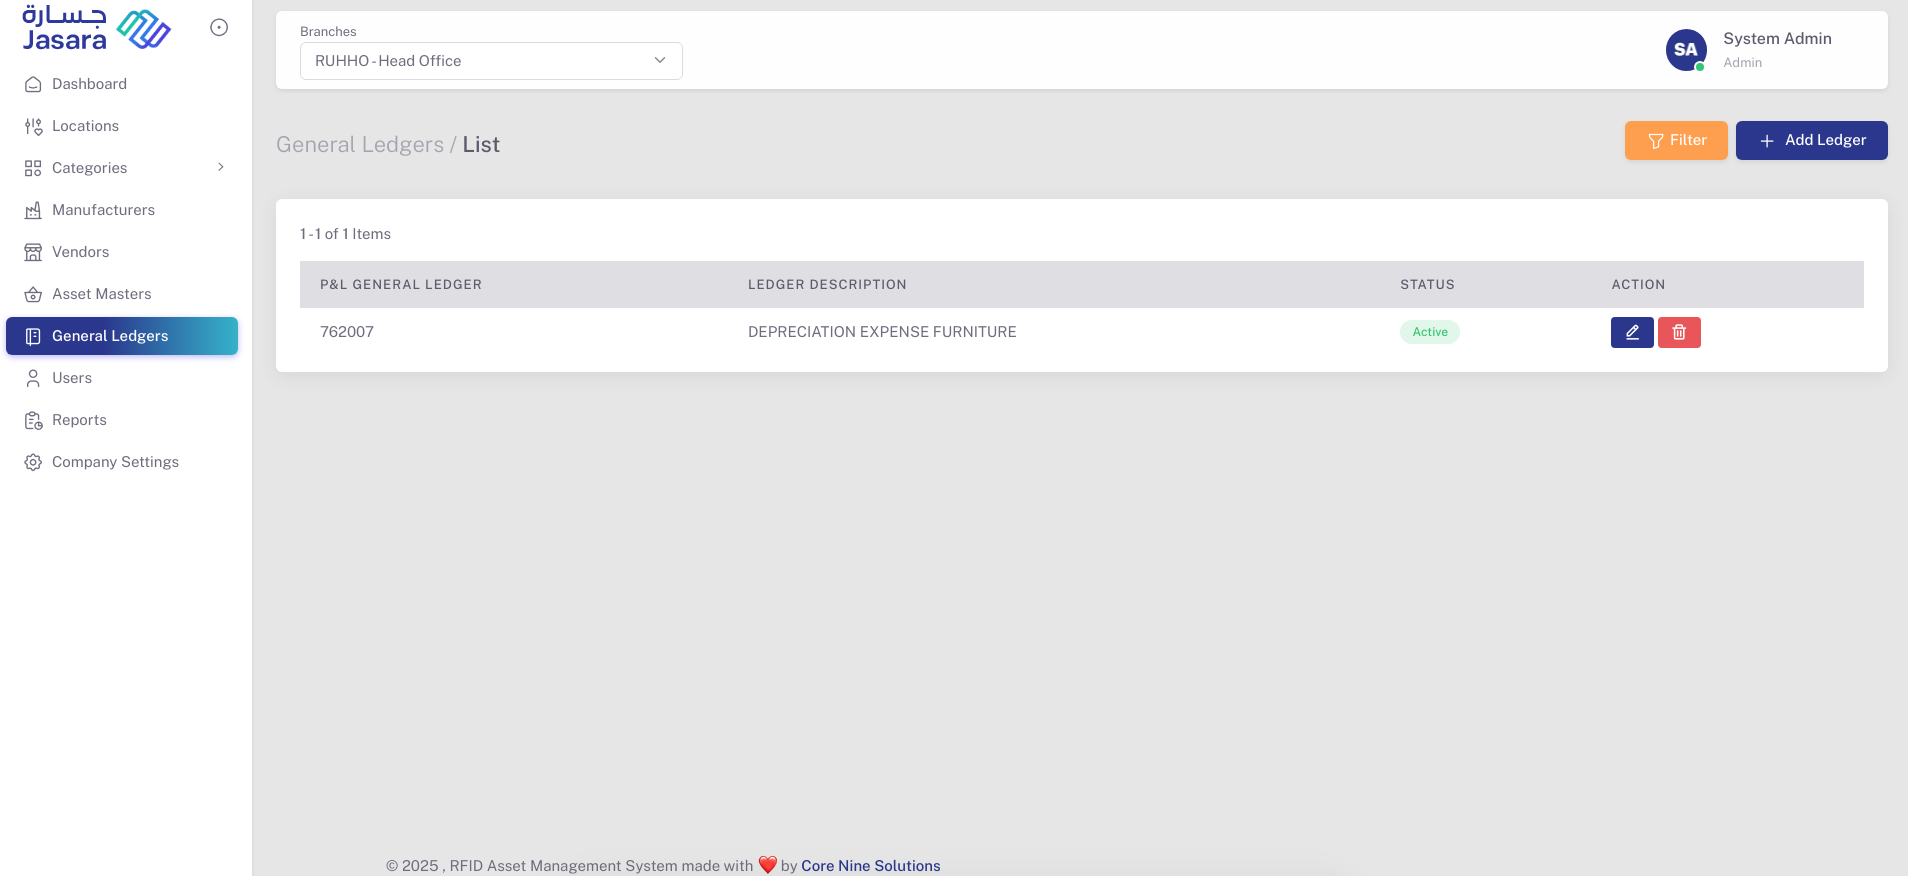Screen dimensions: 1908x876
Task: Click the General Ledgers breadcrumb
Action: click(x=360, y=145)
